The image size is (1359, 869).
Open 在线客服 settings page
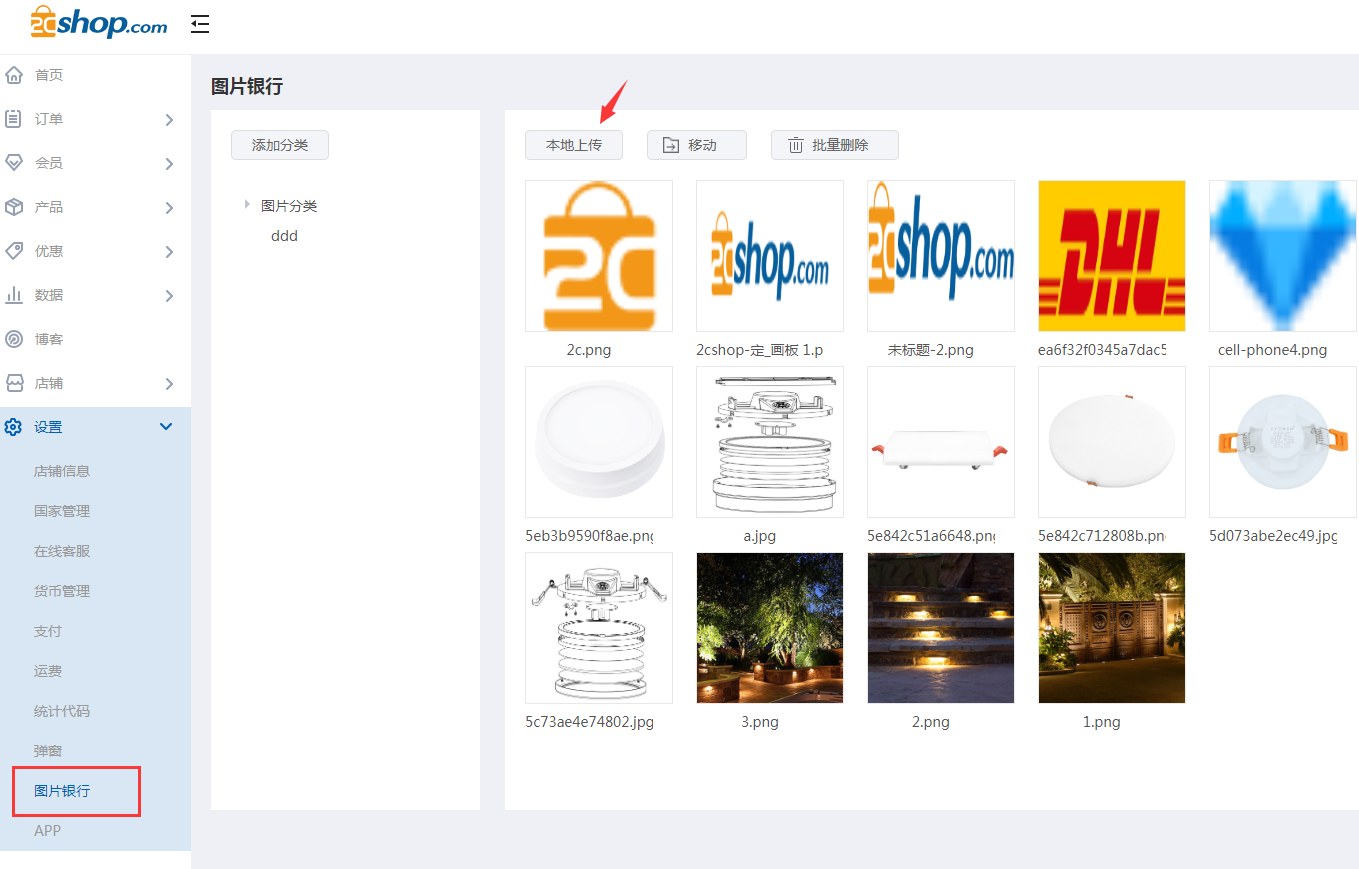click(62, 551)
